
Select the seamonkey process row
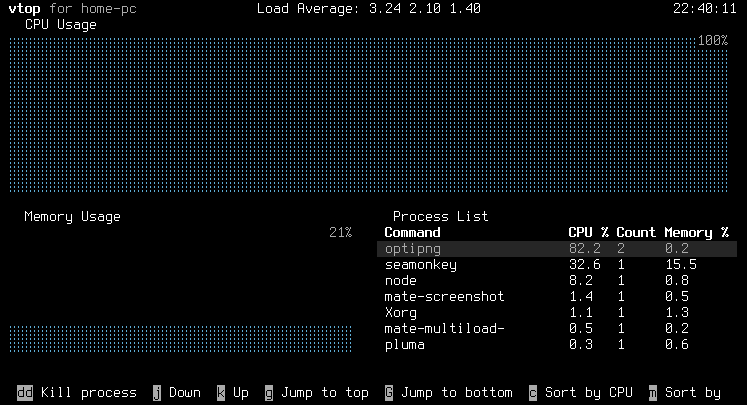pyautogui.click(x=557, y=265)
